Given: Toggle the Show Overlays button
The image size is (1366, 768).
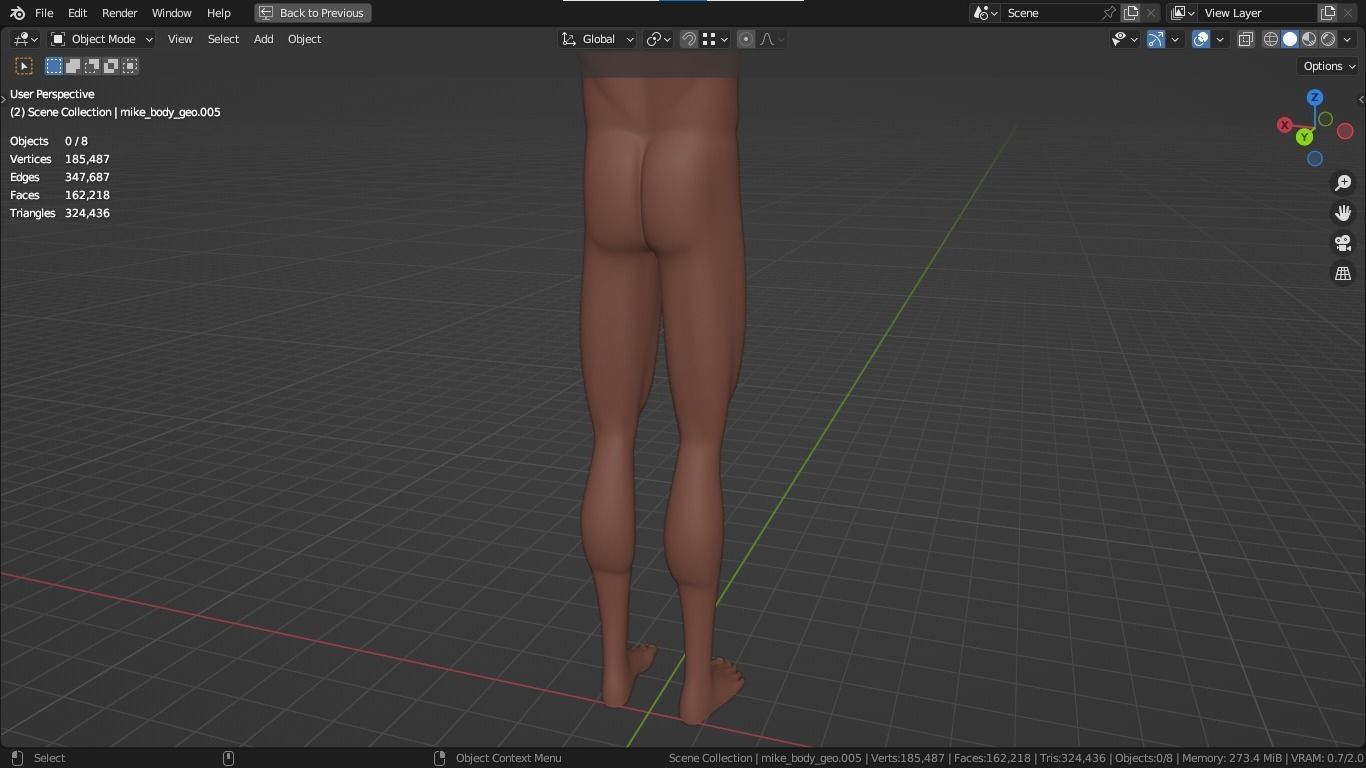Looking at the screenshot, I should pyautogui.click(x=1201, y=39).
